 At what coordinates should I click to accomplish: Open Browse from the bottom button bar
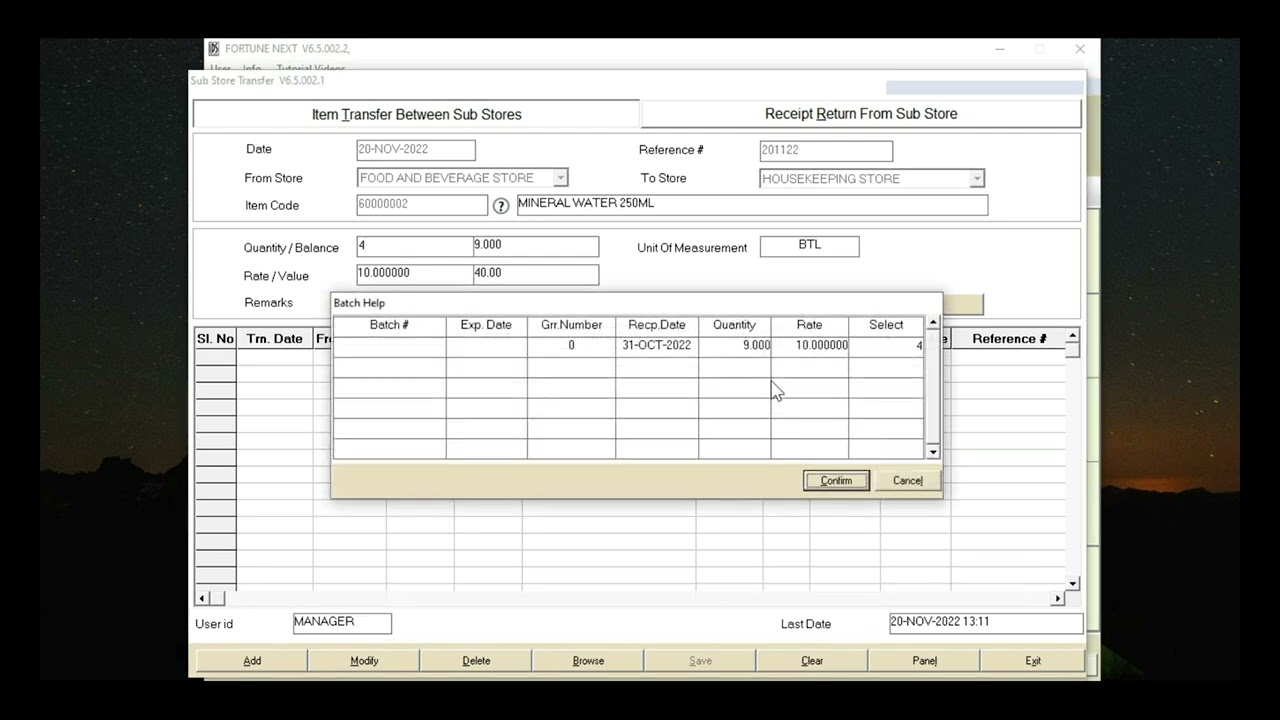click(588, 660)
